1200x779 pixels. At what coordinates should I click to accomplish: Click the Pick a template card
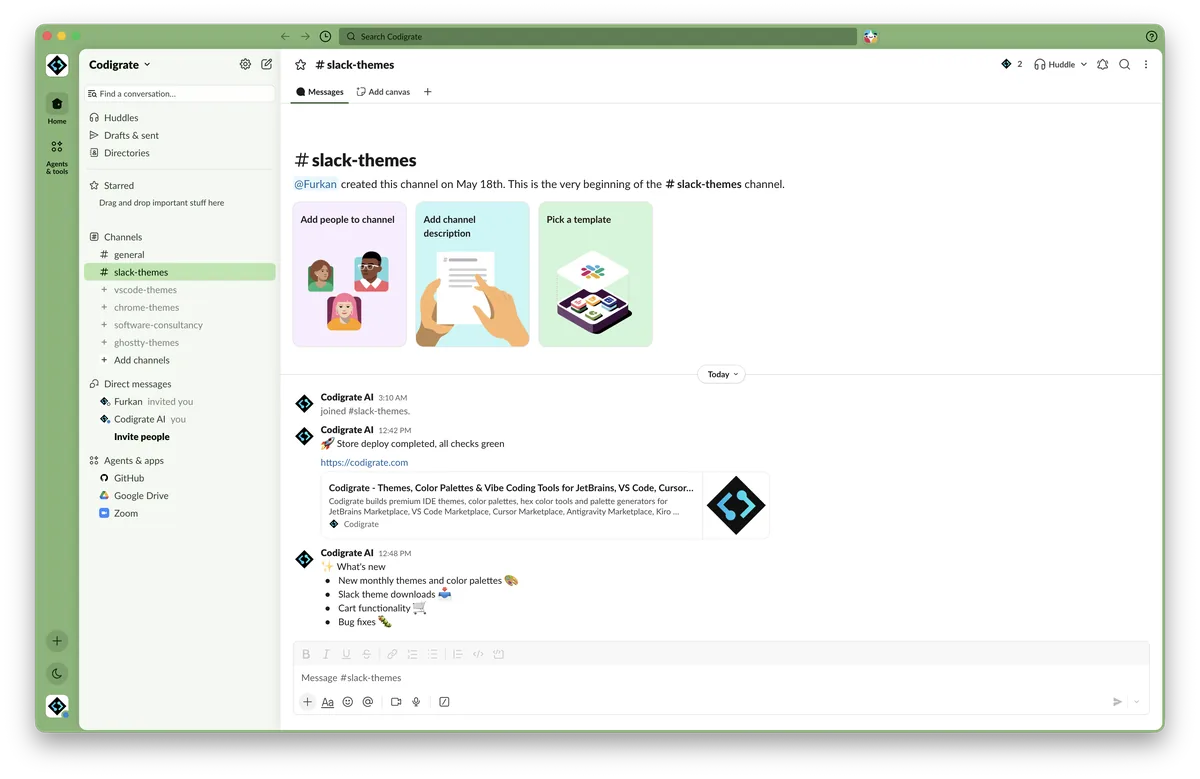[x=596, y=274]
